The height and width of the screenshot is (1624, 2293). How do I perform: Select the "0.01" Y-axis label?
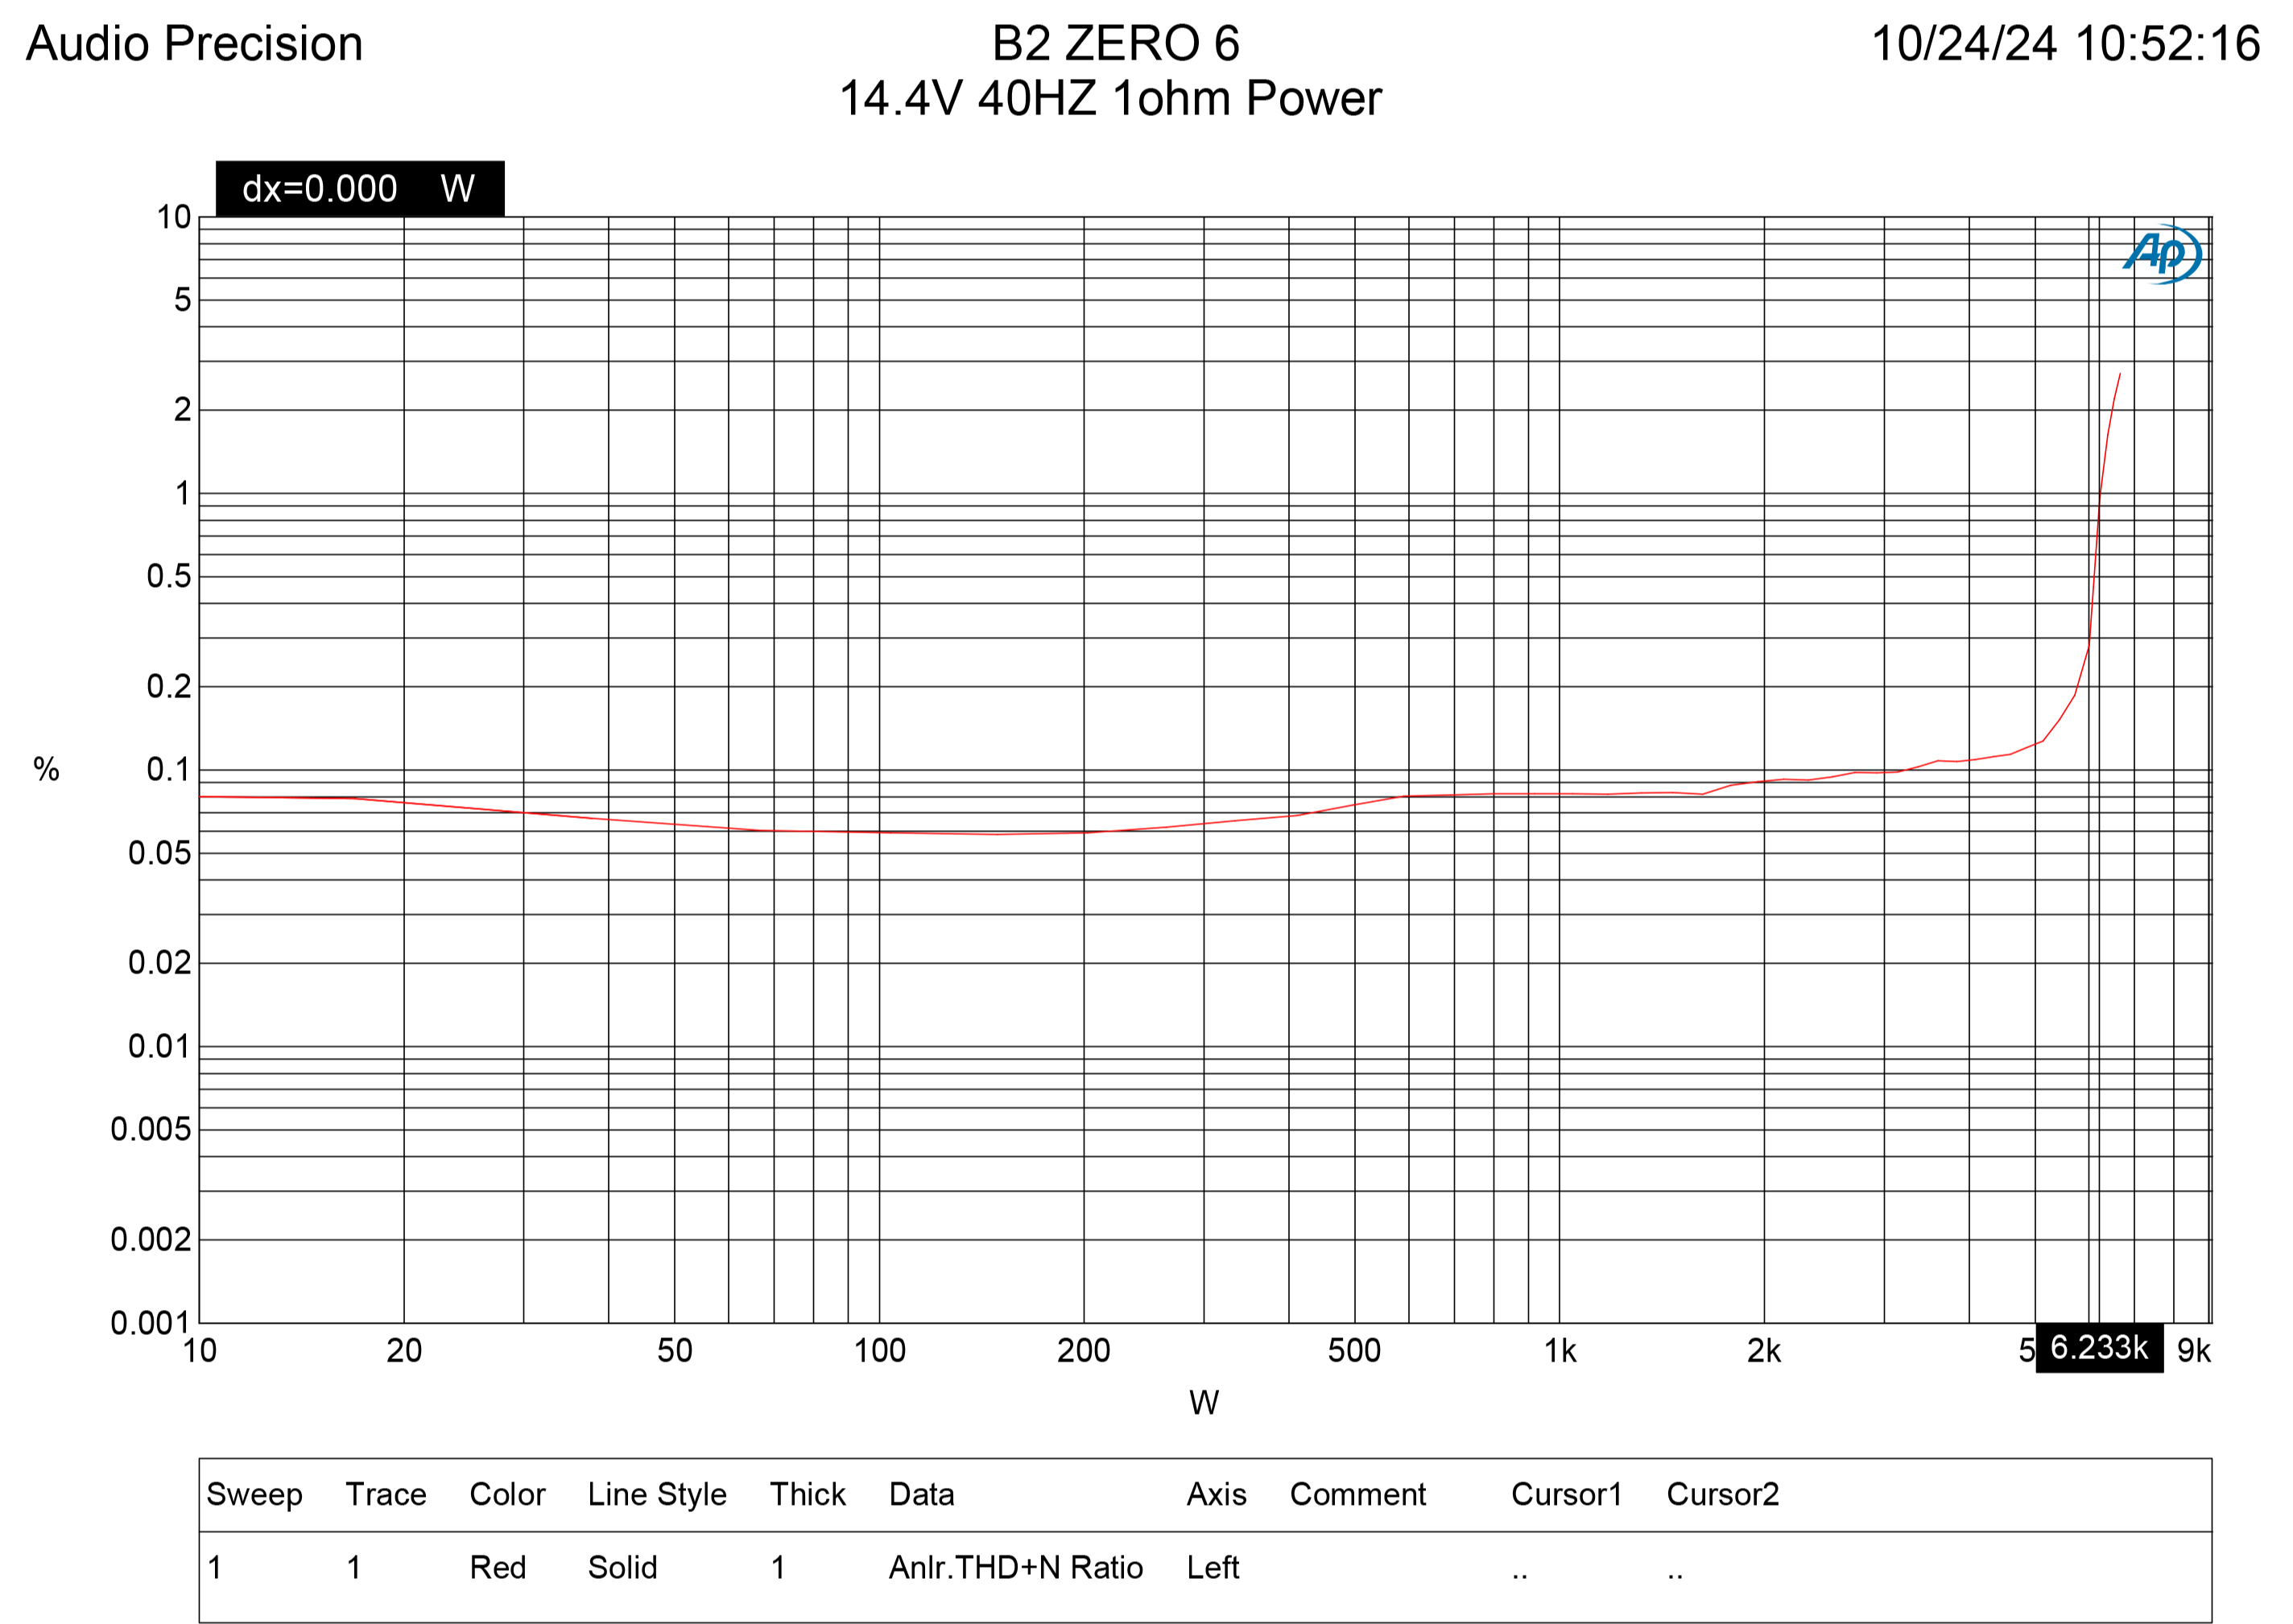pyautogui.click(x=159, y=1047)
